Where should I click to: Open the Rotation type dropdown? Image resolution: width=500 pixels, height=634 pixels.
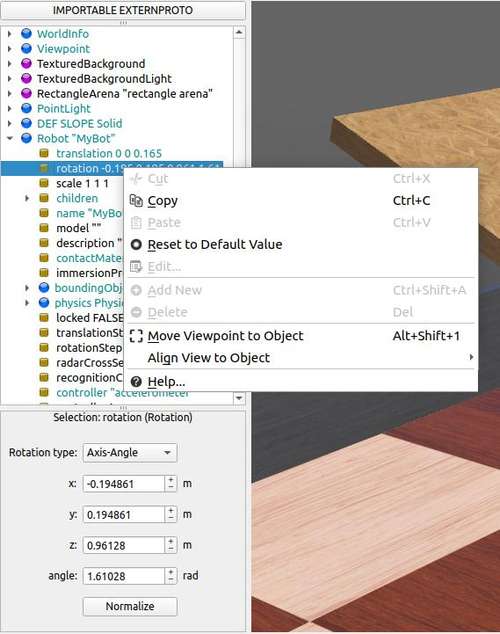coord(130,452)
